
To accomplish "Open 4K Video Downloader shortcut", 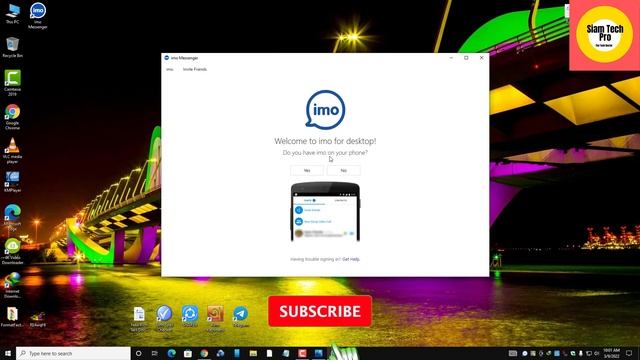I will pyautogui.click(x=12, y=251).
